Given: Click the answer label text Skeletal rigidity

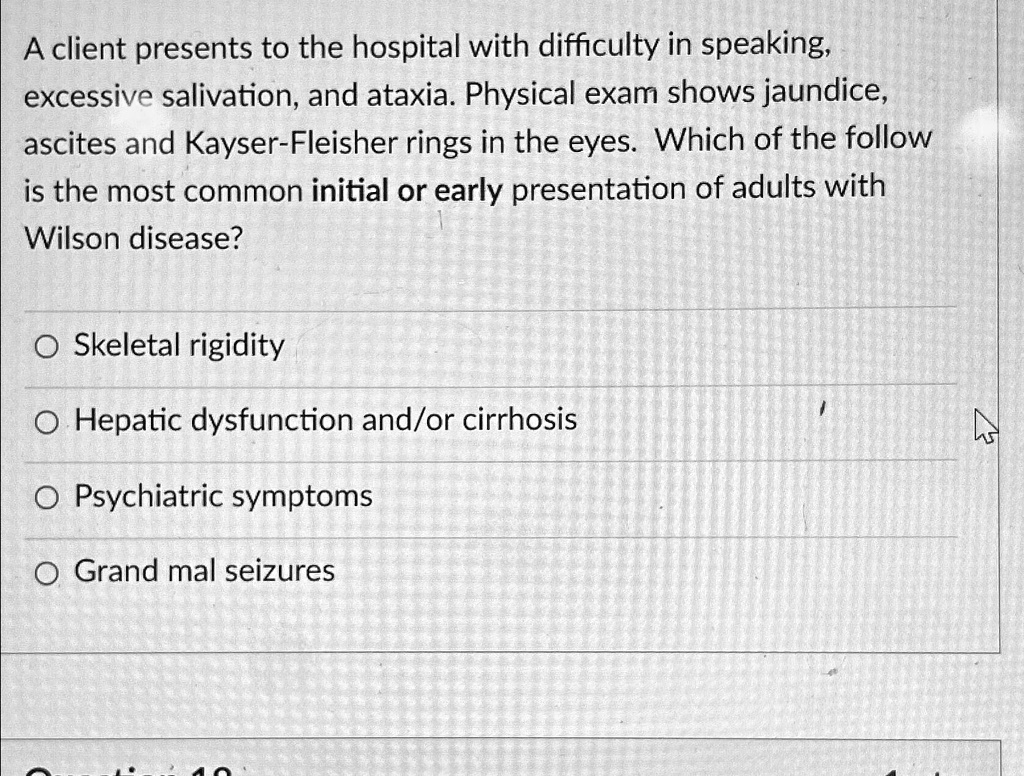Looking at the screenshot, I should click(x=178, y=346).
